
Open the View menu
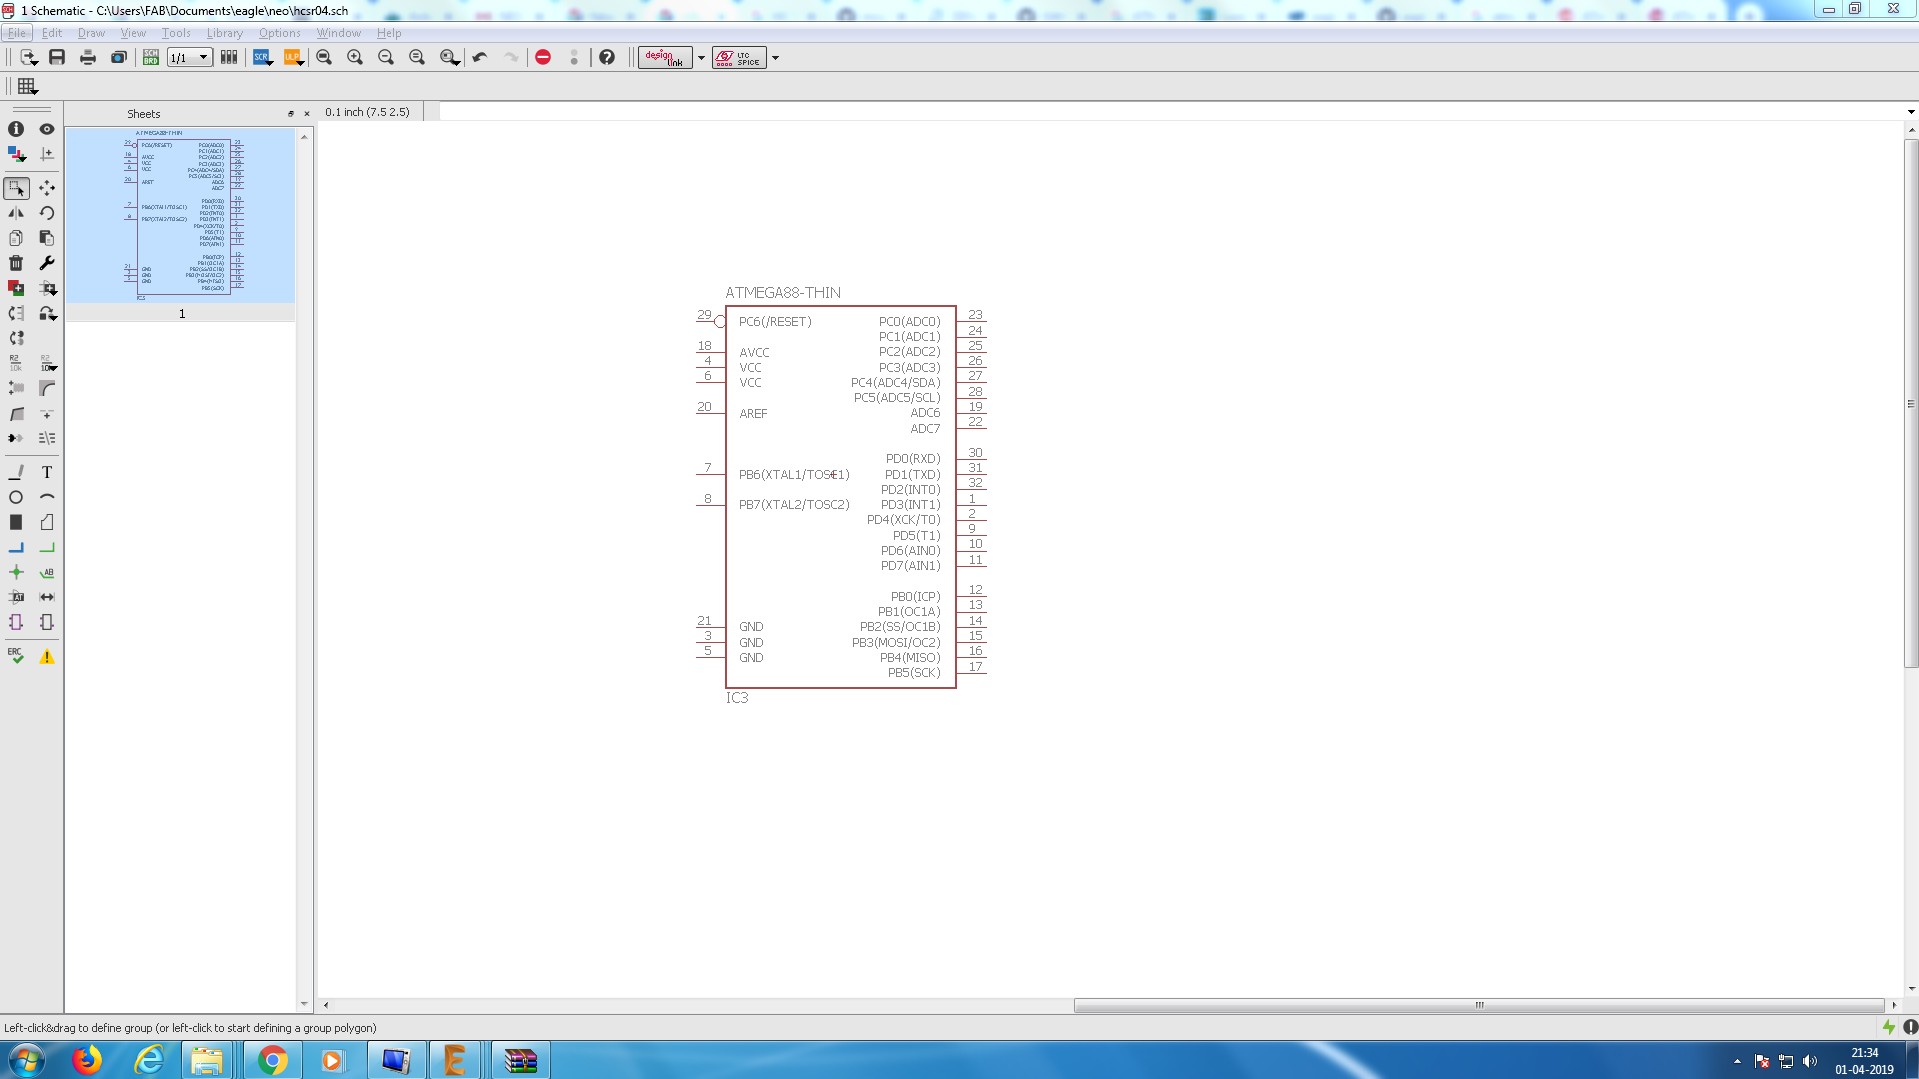tap(133, 33)
